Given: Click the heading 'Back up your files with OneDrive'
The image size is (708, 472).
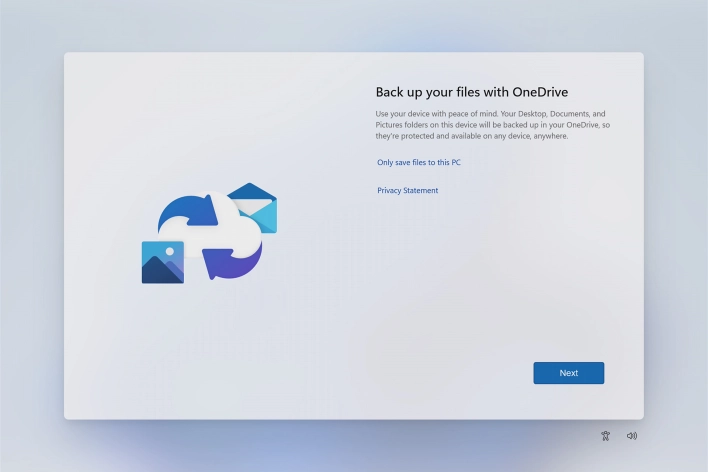Looking at the screenshot, I should (x=472, y=92).
